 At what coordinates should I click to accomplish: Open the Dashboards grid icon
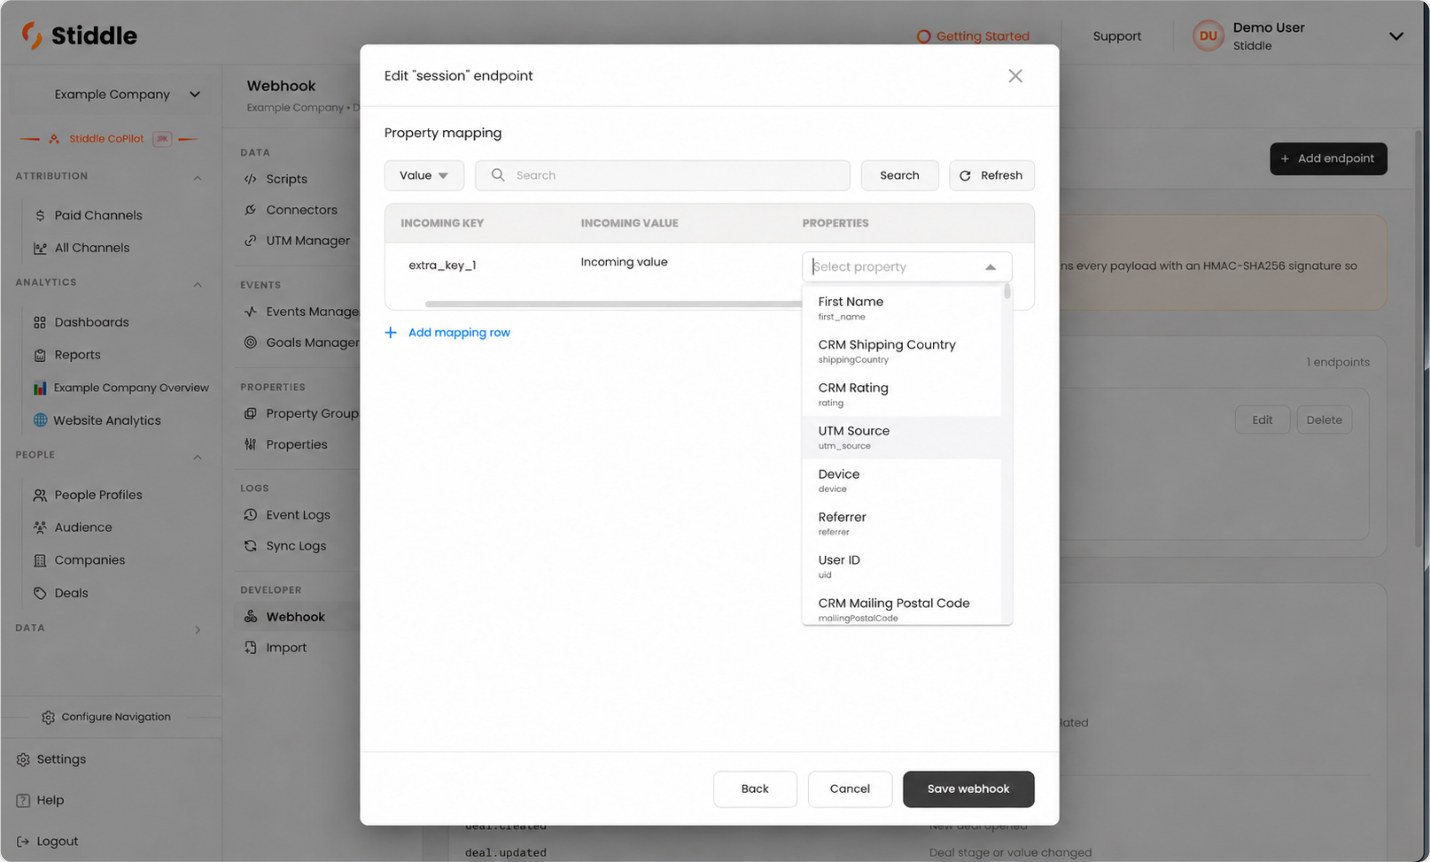[x=40, y=322]
